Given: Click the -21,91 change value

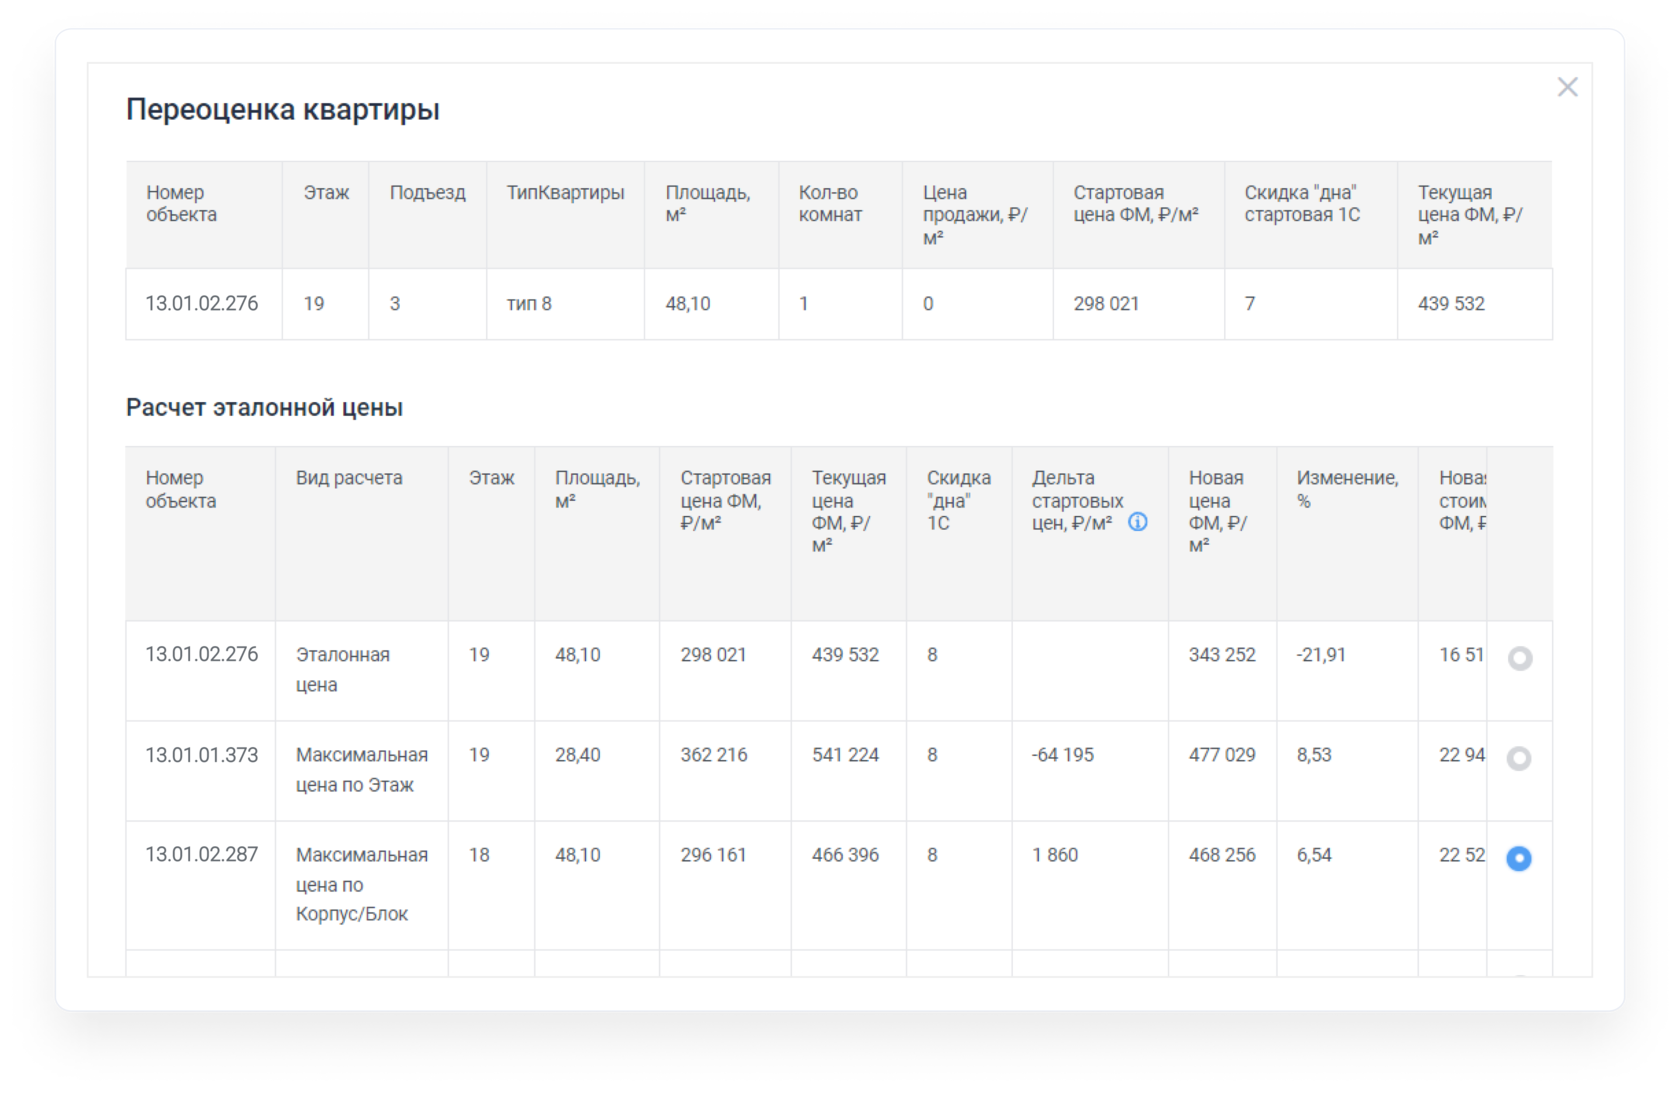Looking at the screenshot, I should click(1321, 655).
